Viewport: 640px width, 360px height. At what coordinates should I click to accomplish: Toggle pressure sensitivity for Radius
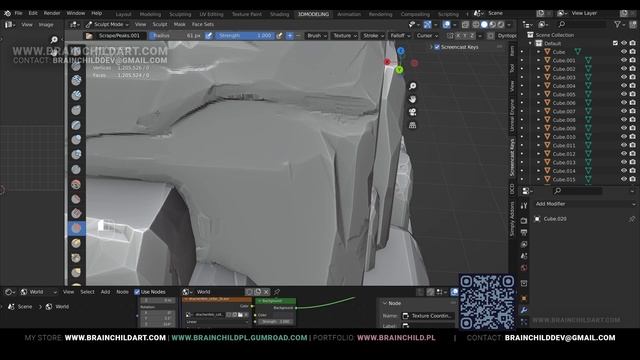pos(209,36)
